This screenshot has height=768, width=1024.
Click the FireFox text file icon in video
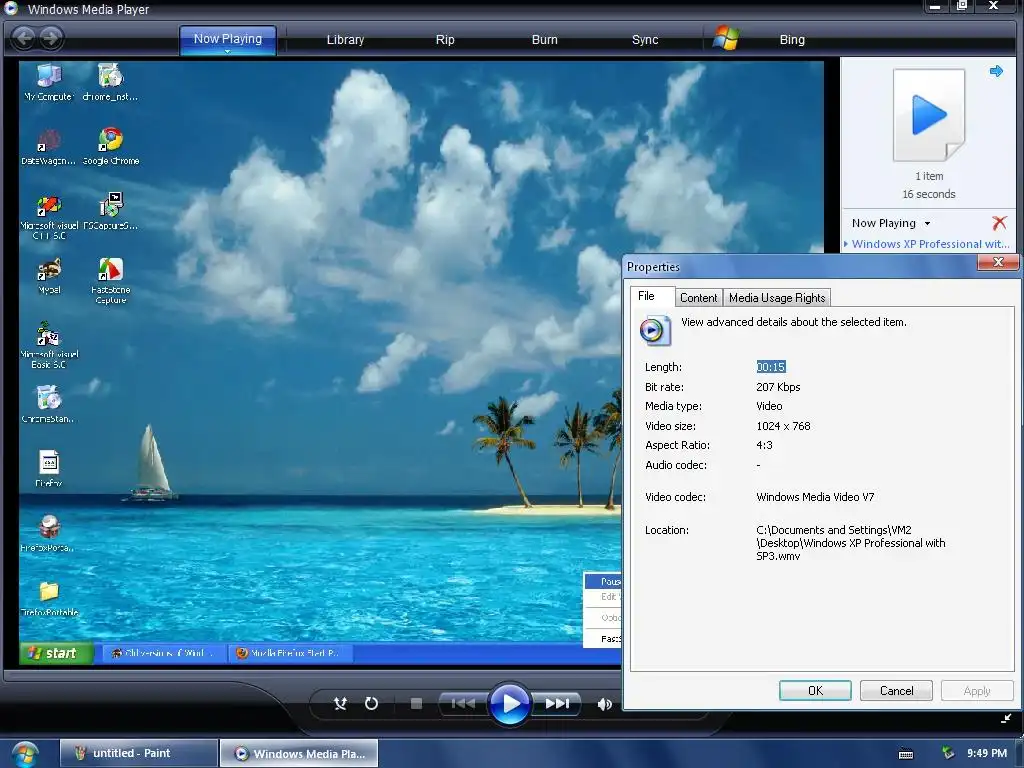coord(49,468)
